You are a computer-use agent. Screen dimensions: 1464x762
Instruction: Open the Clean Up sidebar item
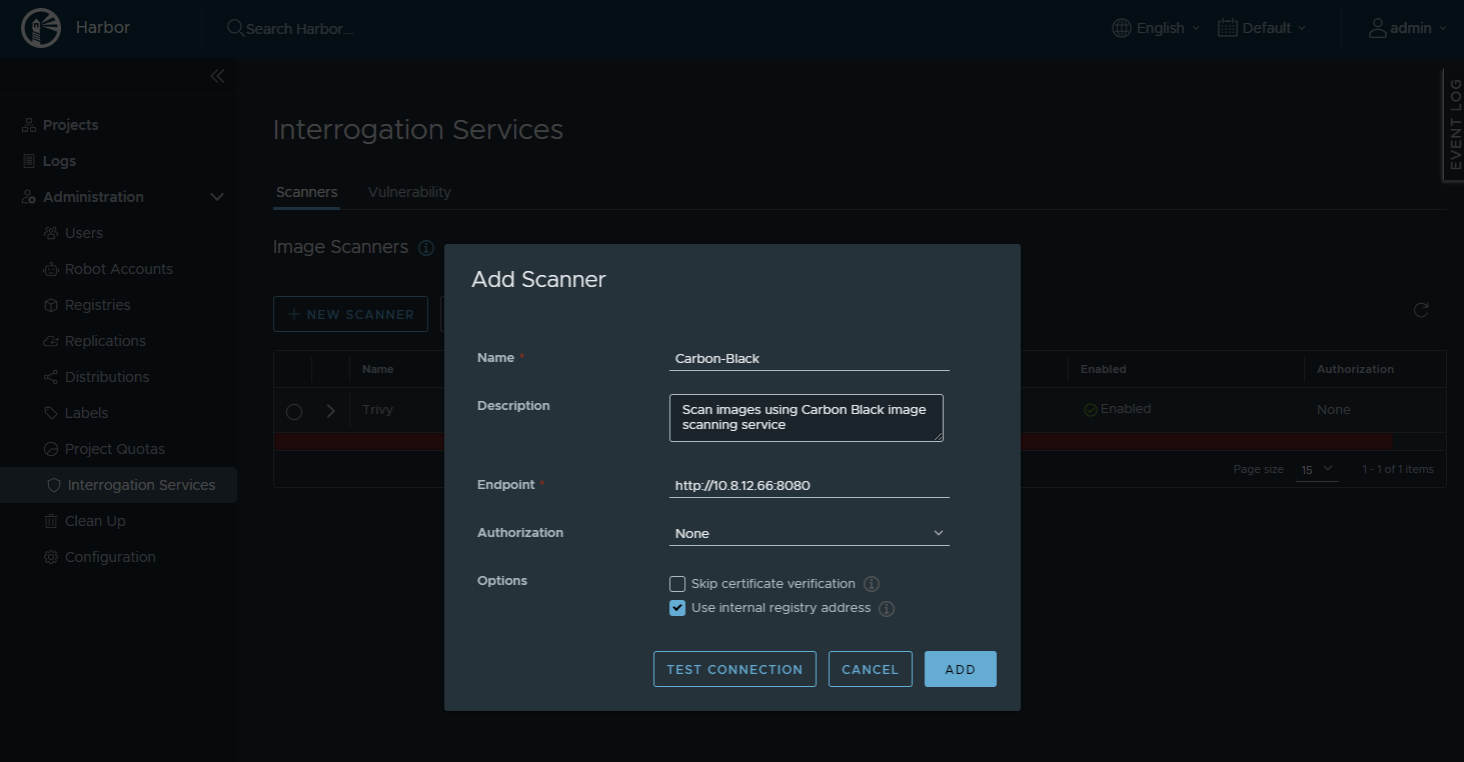point(95,521)
